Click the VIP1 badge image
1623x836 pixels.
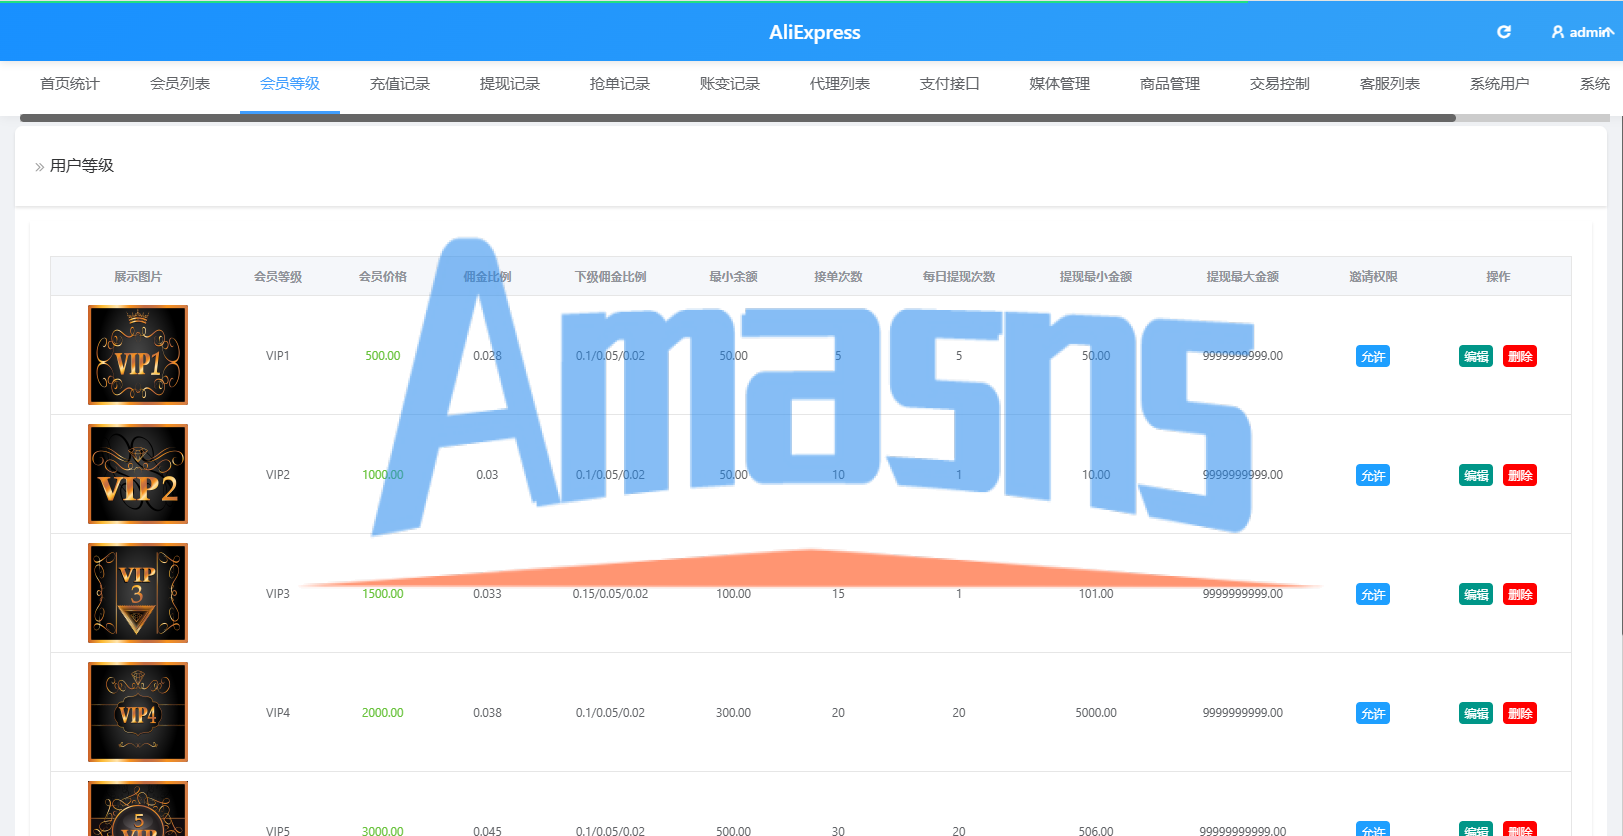(138, 355)
